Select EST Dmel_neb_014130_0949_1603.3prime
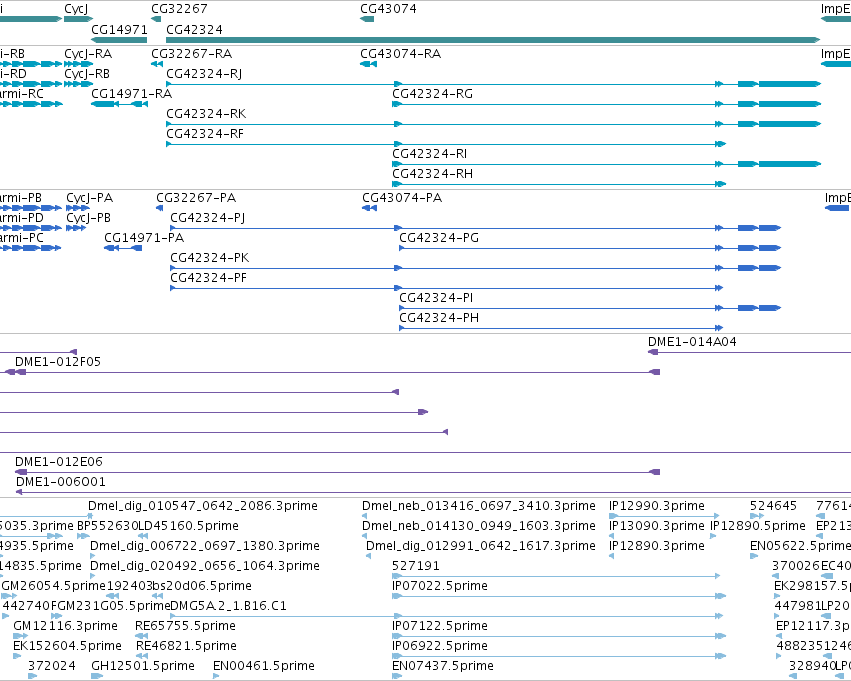 [x=479, y=526]
